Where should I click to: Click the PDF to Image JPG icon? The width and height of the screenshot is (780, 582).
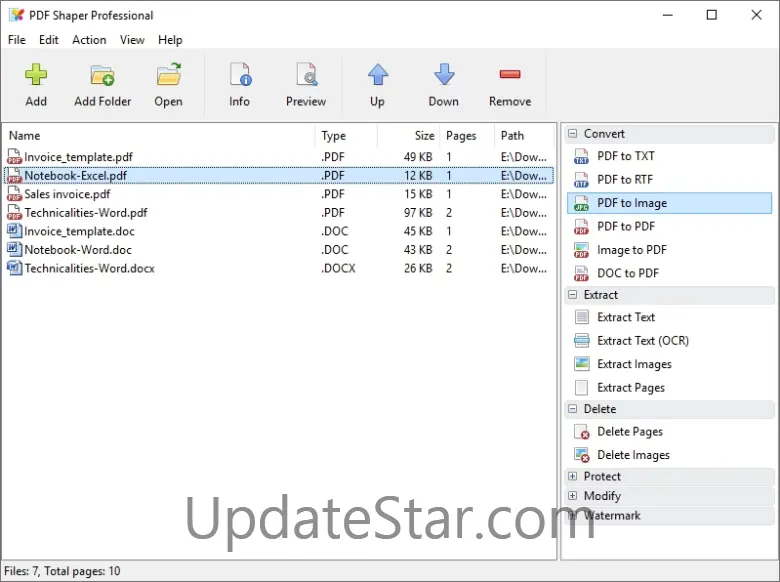pyautogui.click(x=581, y=203)
